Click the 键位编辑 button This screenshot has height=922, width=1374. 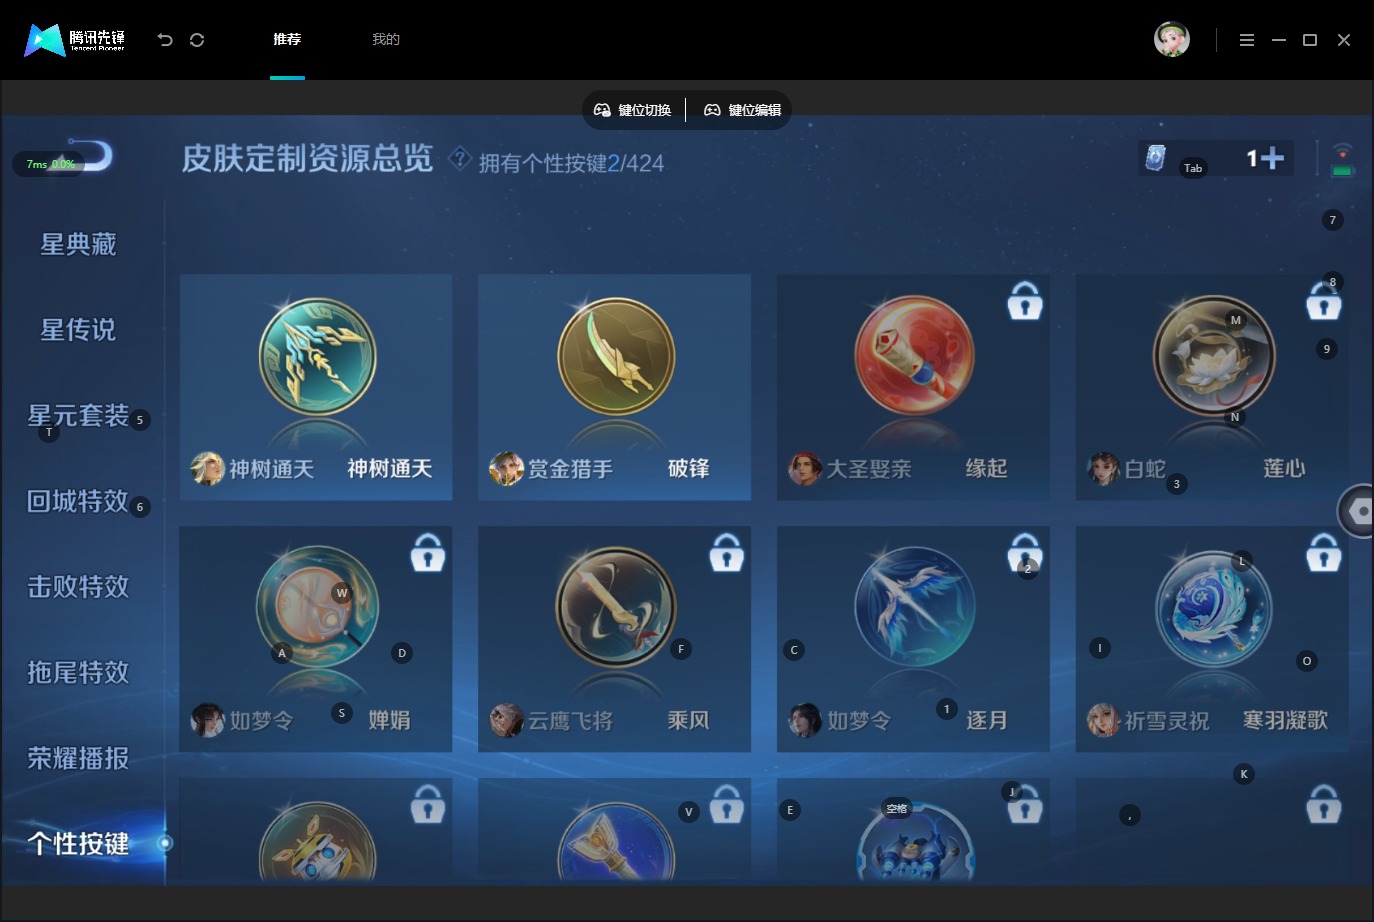(x=743, y=110)
